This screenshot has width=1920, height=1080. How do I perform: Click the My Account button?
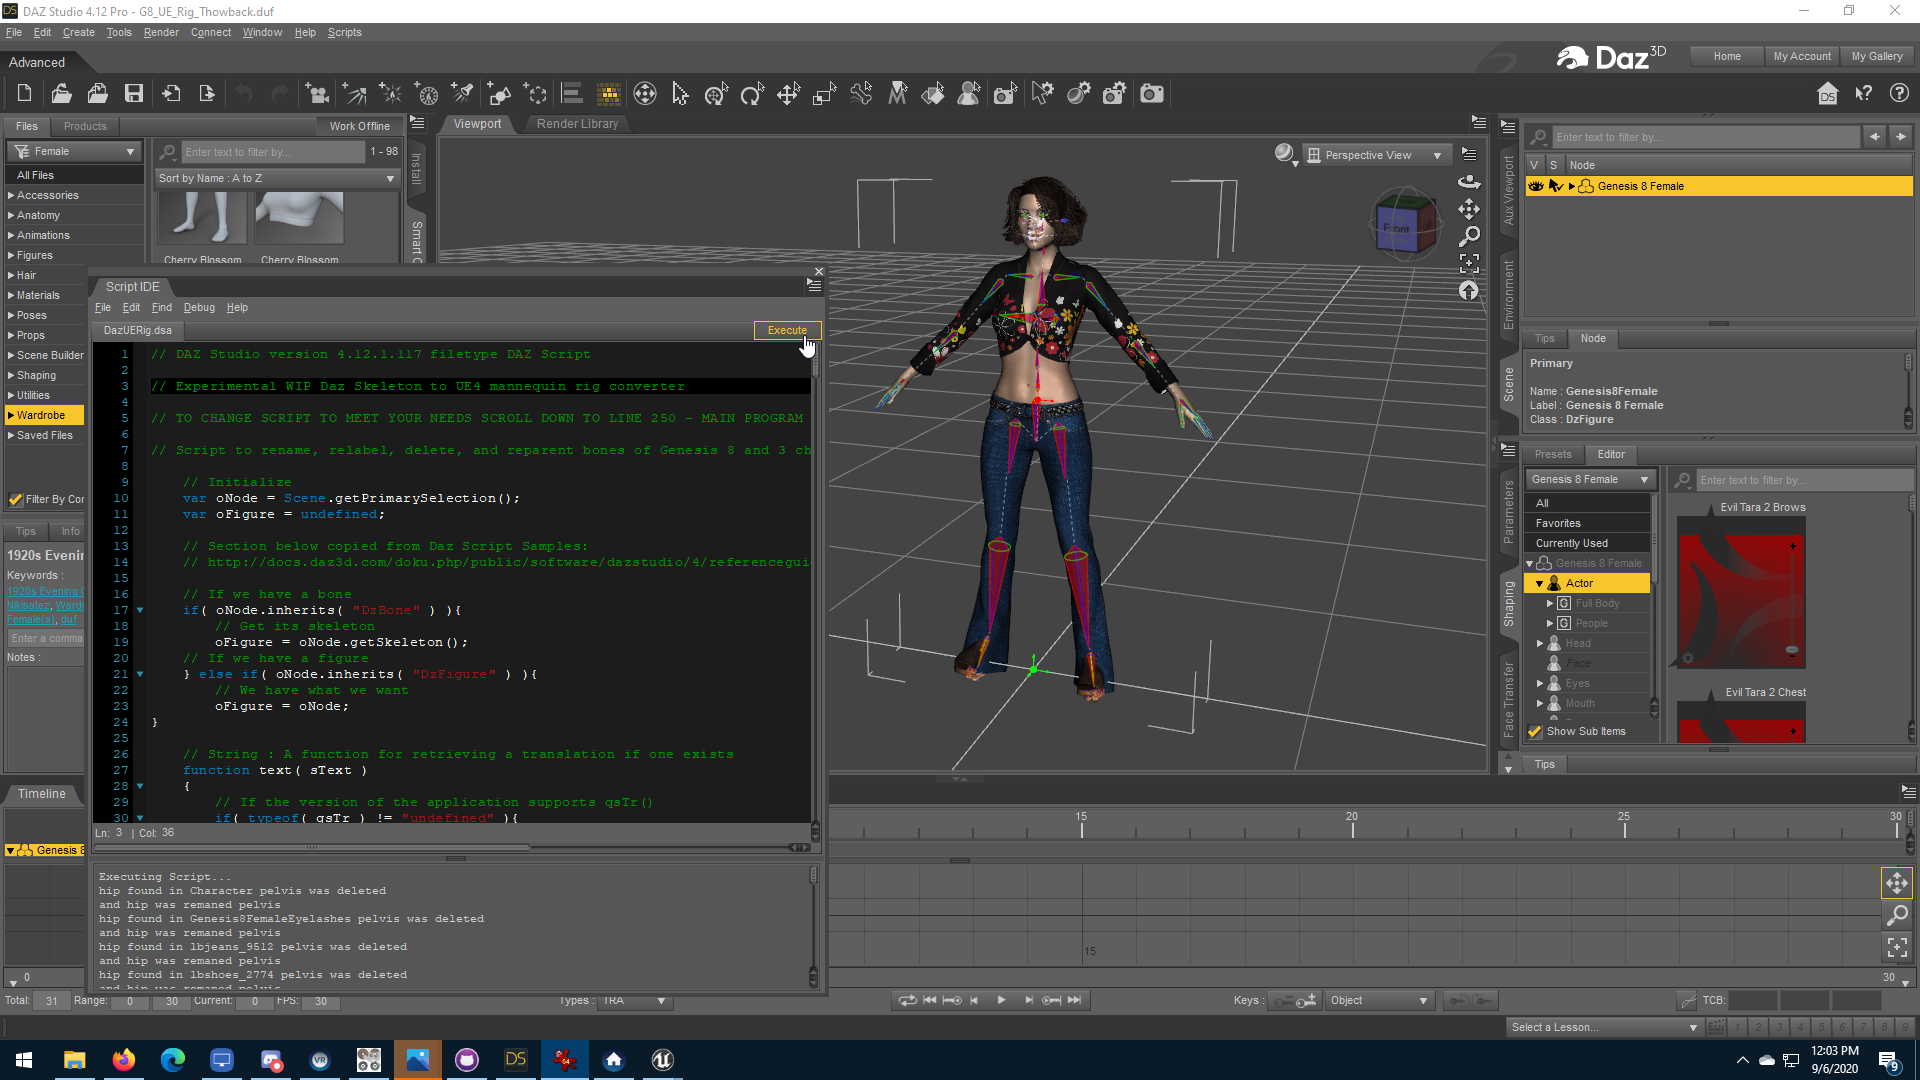pyautogui.click(x=1802, y=56)
